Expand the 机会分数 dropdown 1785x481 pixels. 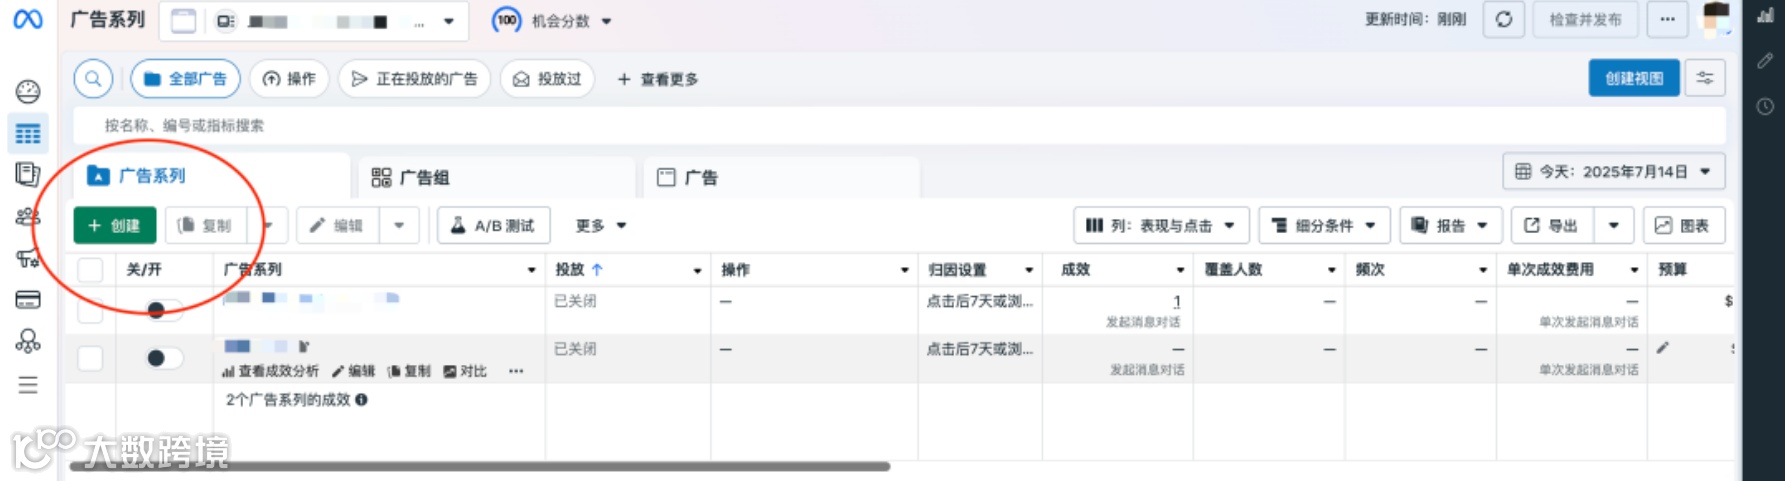606,21
